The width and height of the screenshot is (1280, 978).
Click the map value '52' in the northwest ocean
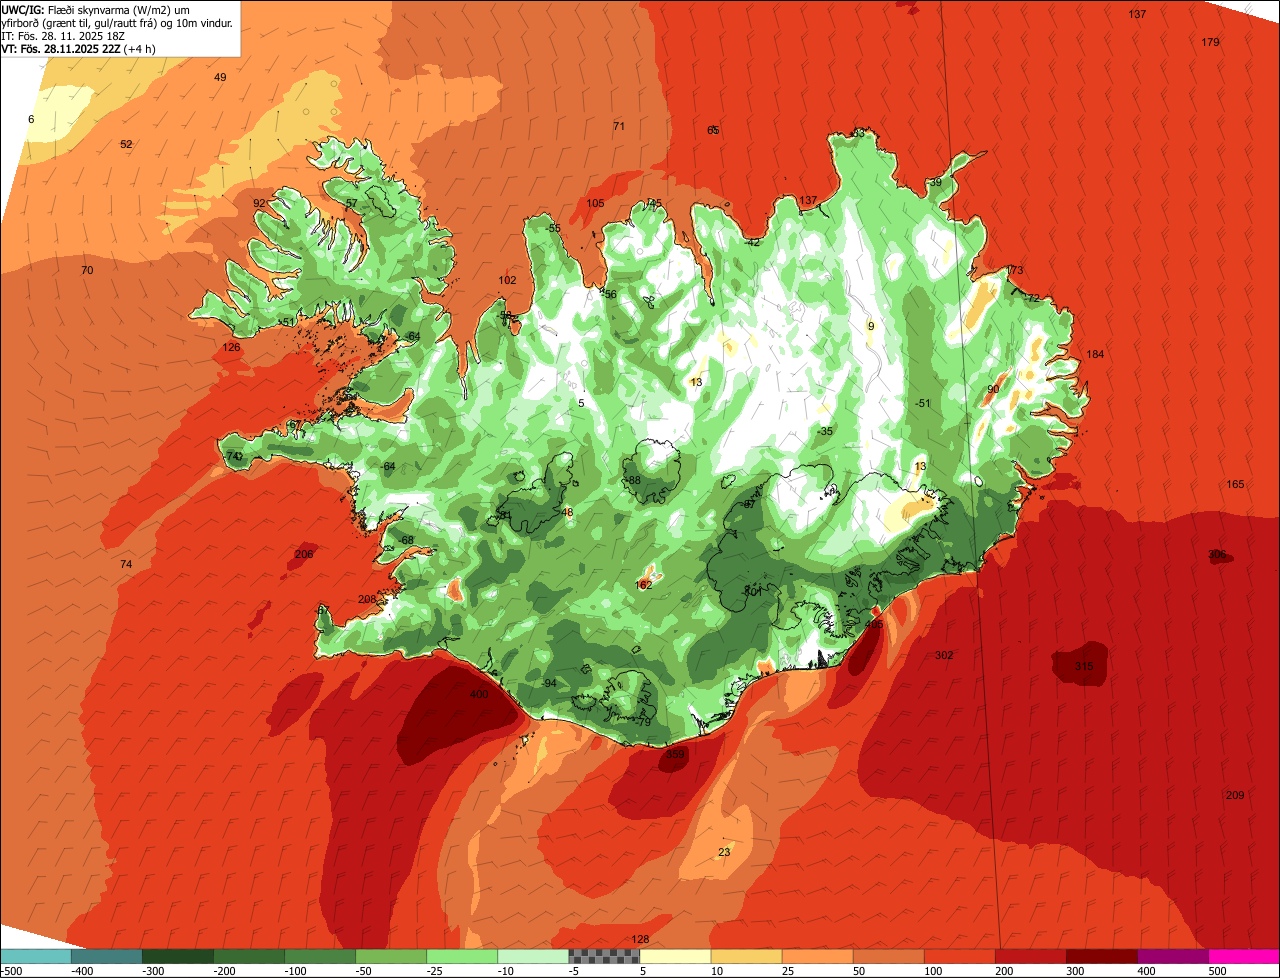tap(126, 144)
